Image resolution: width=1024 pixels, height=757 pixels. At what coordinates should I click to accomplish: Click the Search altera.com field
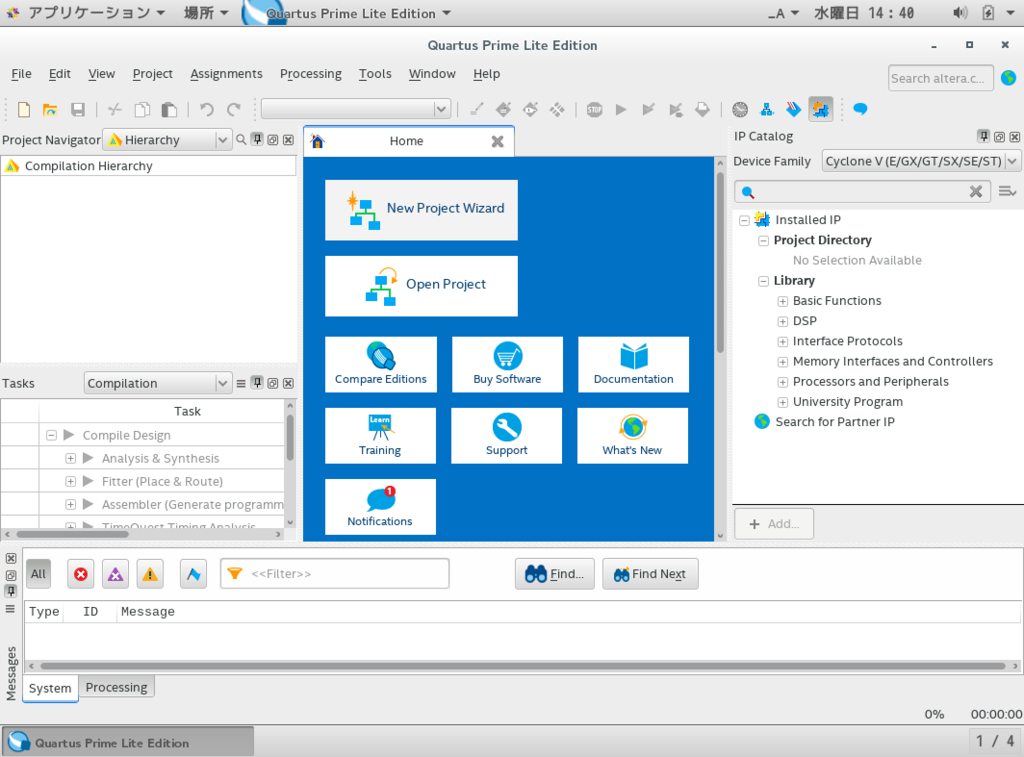[x=940, y=78]
